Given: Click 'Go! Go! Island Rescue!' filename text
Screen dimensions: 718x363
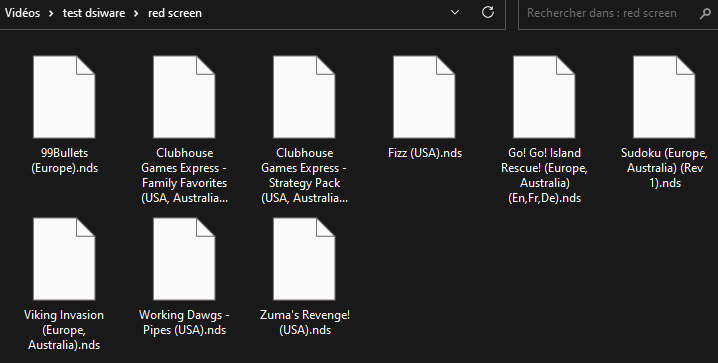Looking at the screenshot, I should (544, 175).
